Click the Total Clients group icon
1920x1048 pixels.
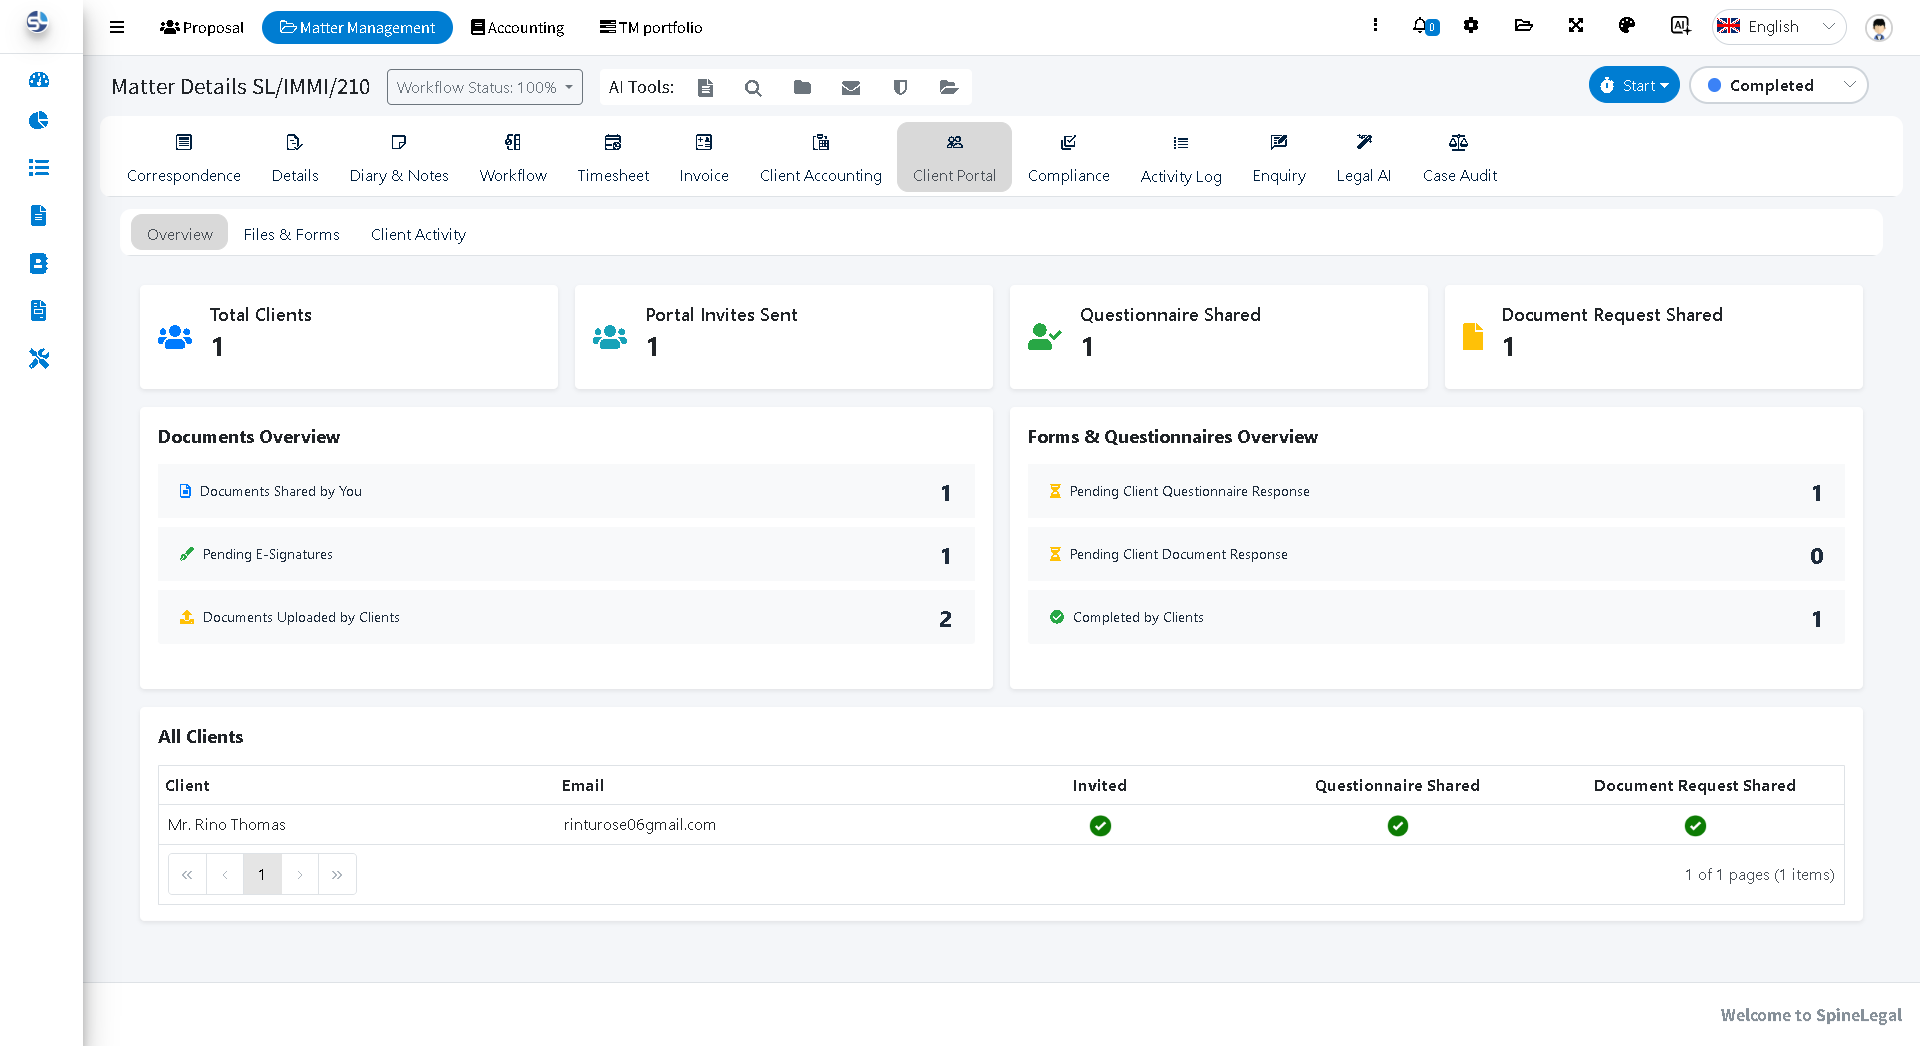175,337
